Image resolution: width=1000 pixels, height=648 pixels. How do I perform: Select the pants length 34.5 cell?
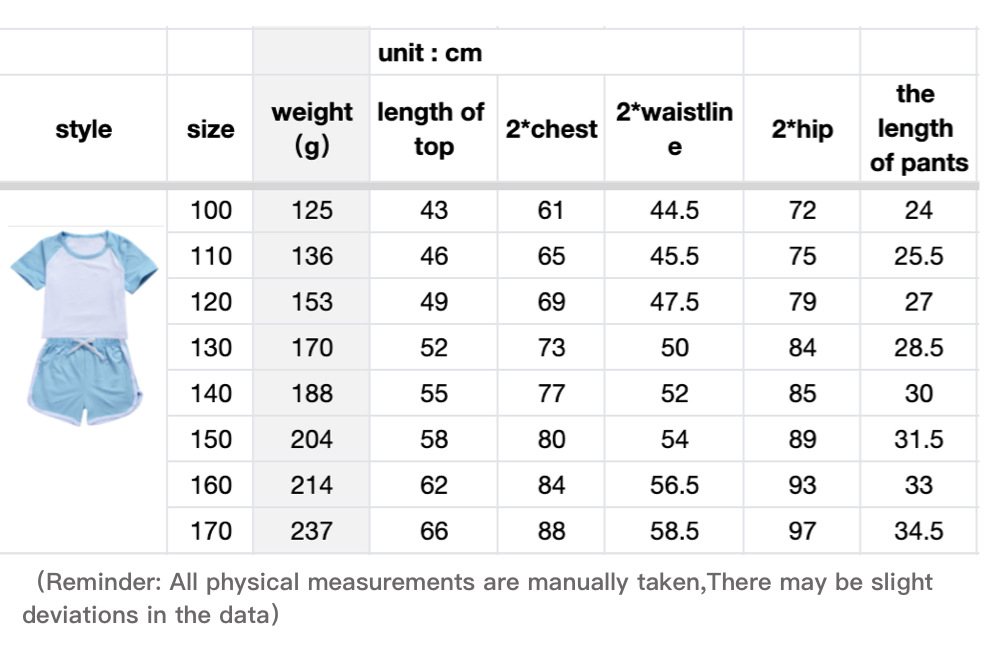click(x=918, y=530)
